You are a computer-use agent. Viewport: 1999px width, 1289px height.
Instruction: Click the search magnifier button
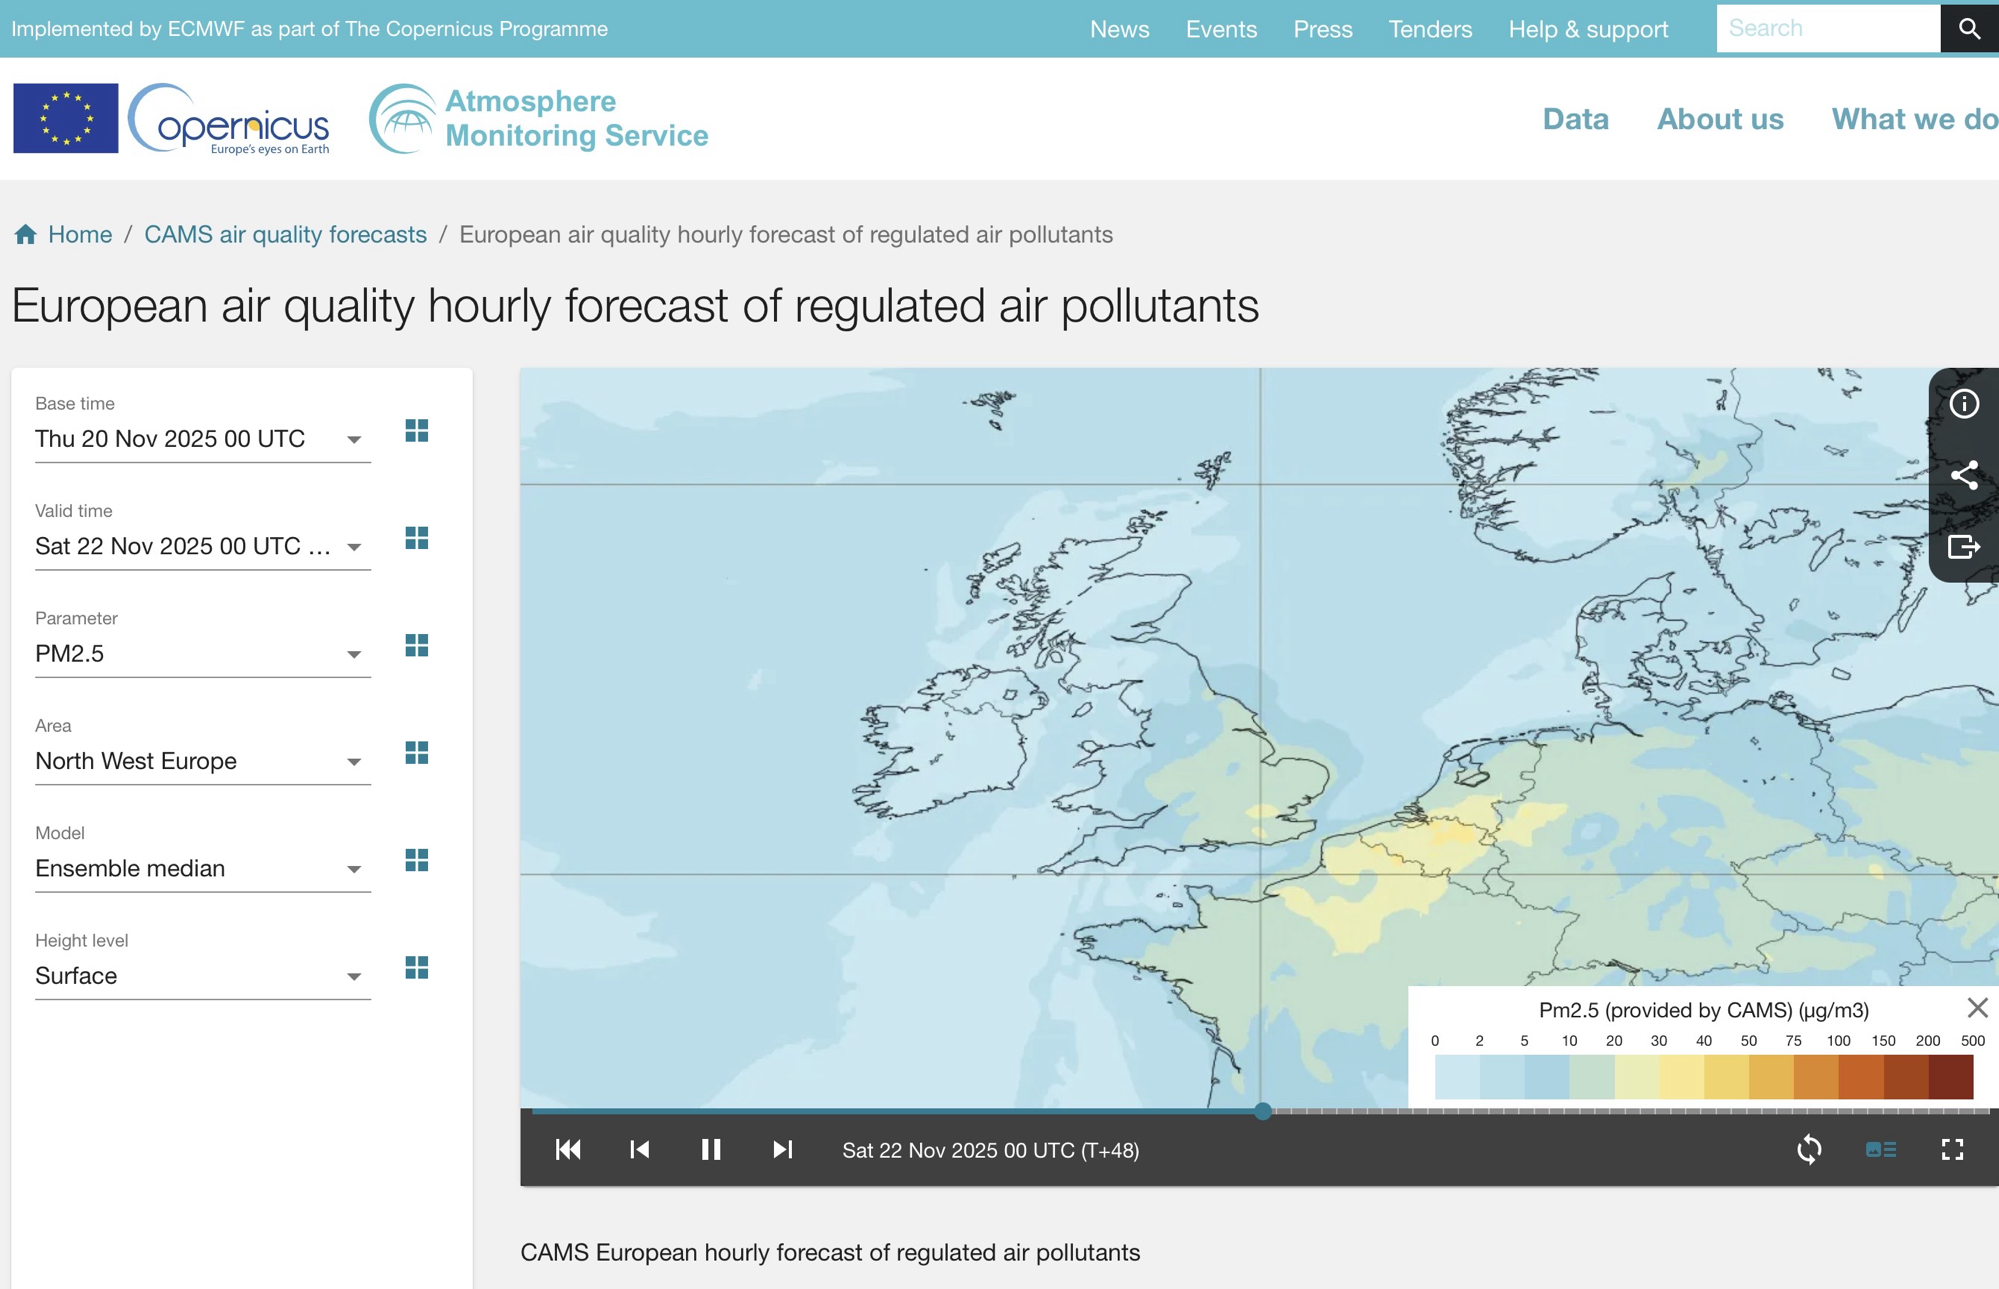click(1969, 28)
